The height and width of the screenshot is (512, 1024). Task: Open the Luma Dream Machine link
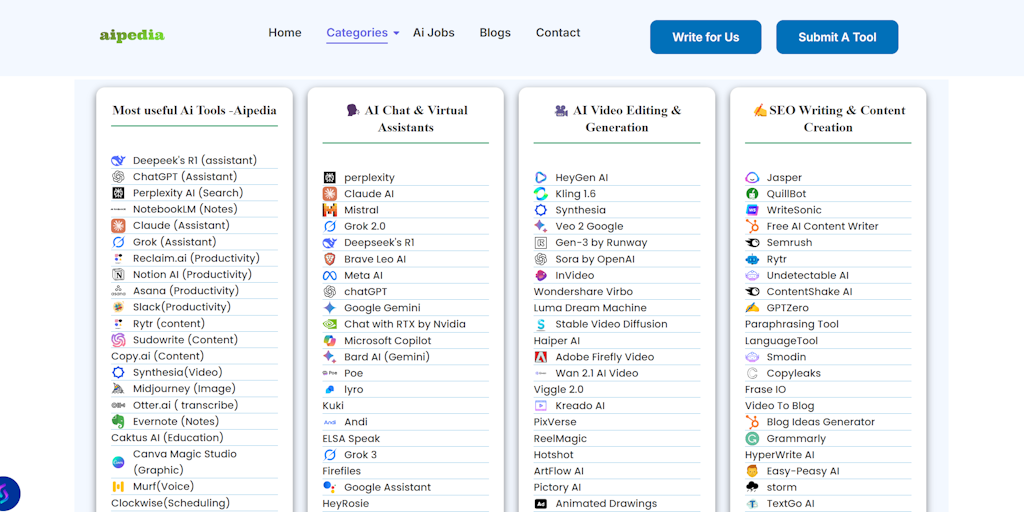pos(590,308)
